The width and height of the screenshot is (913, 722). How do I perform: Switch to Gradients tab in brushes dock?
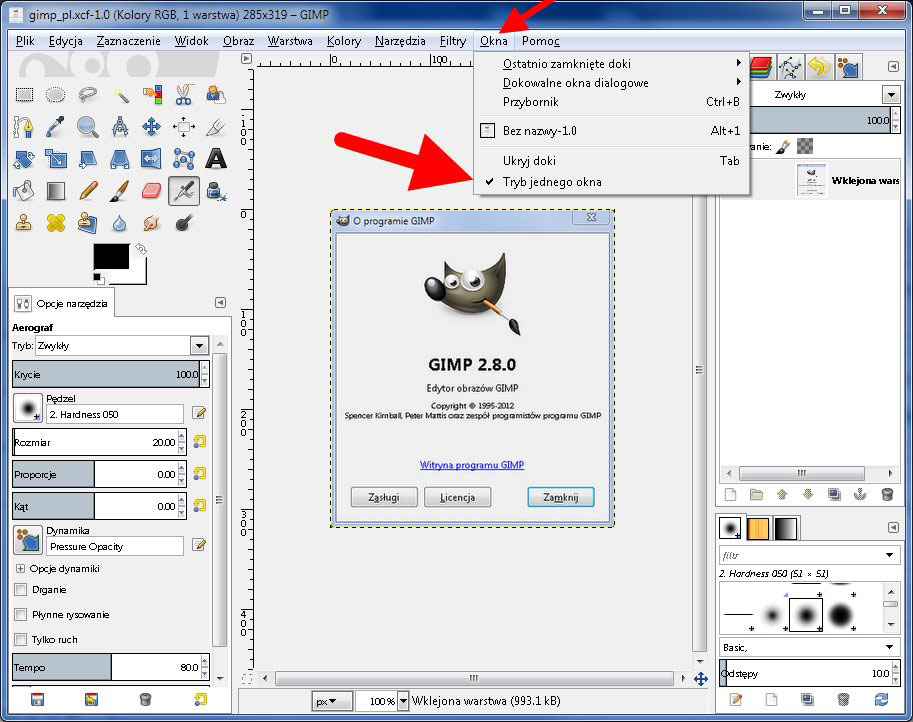(784, 528)
